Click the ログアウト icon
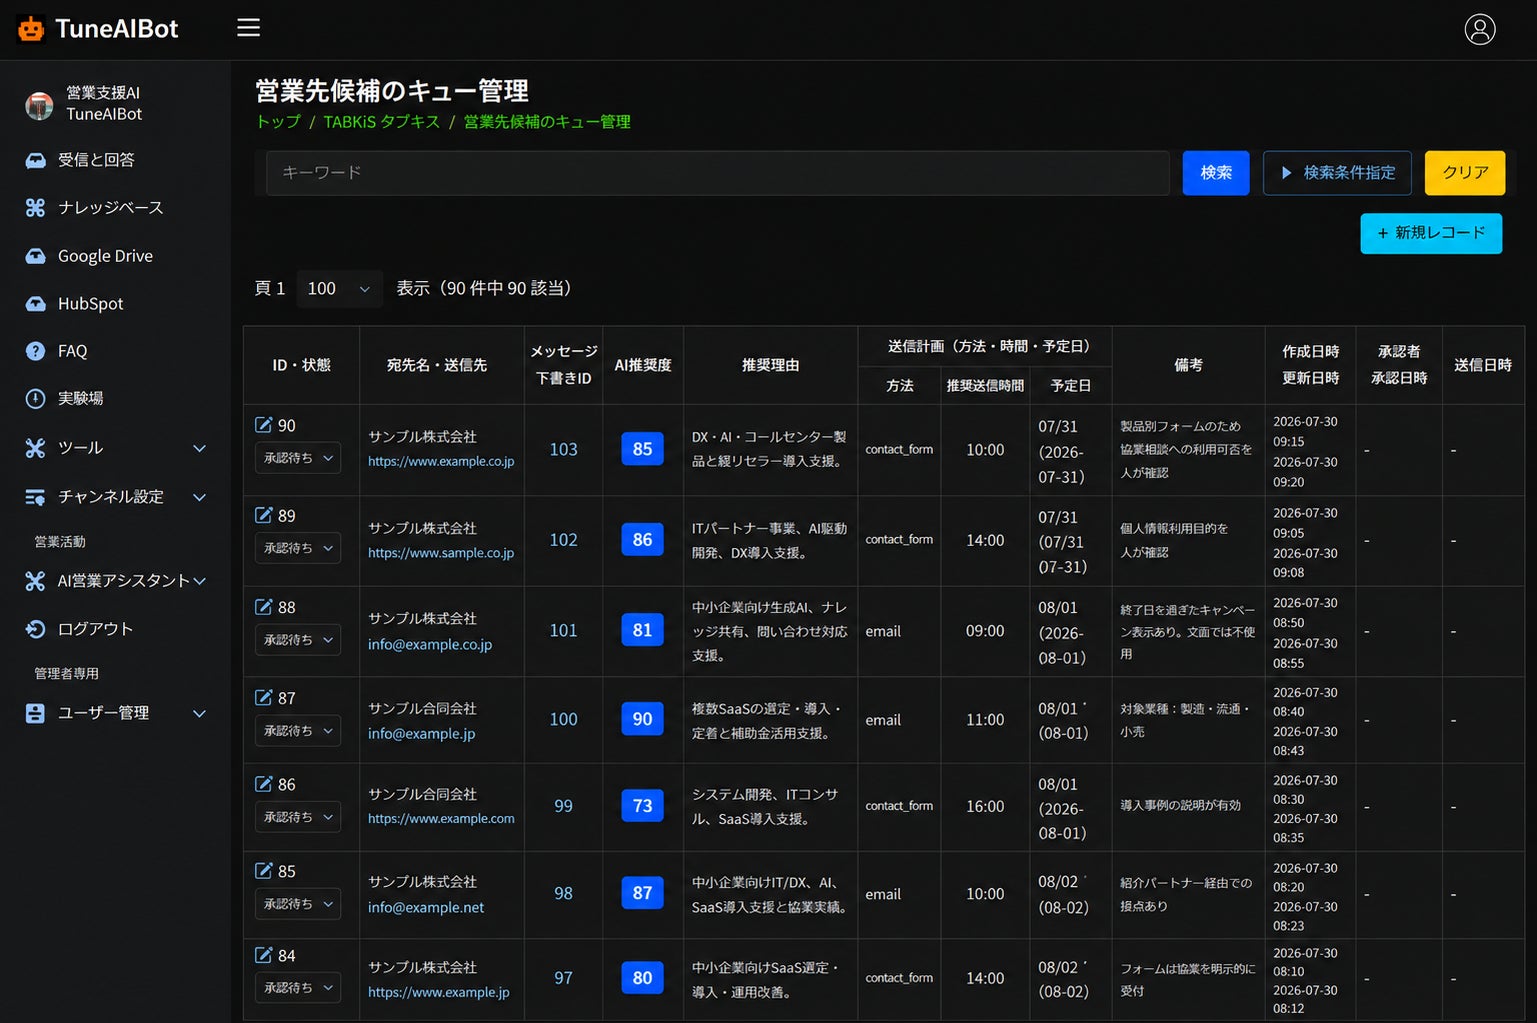 tap(35, 629)
